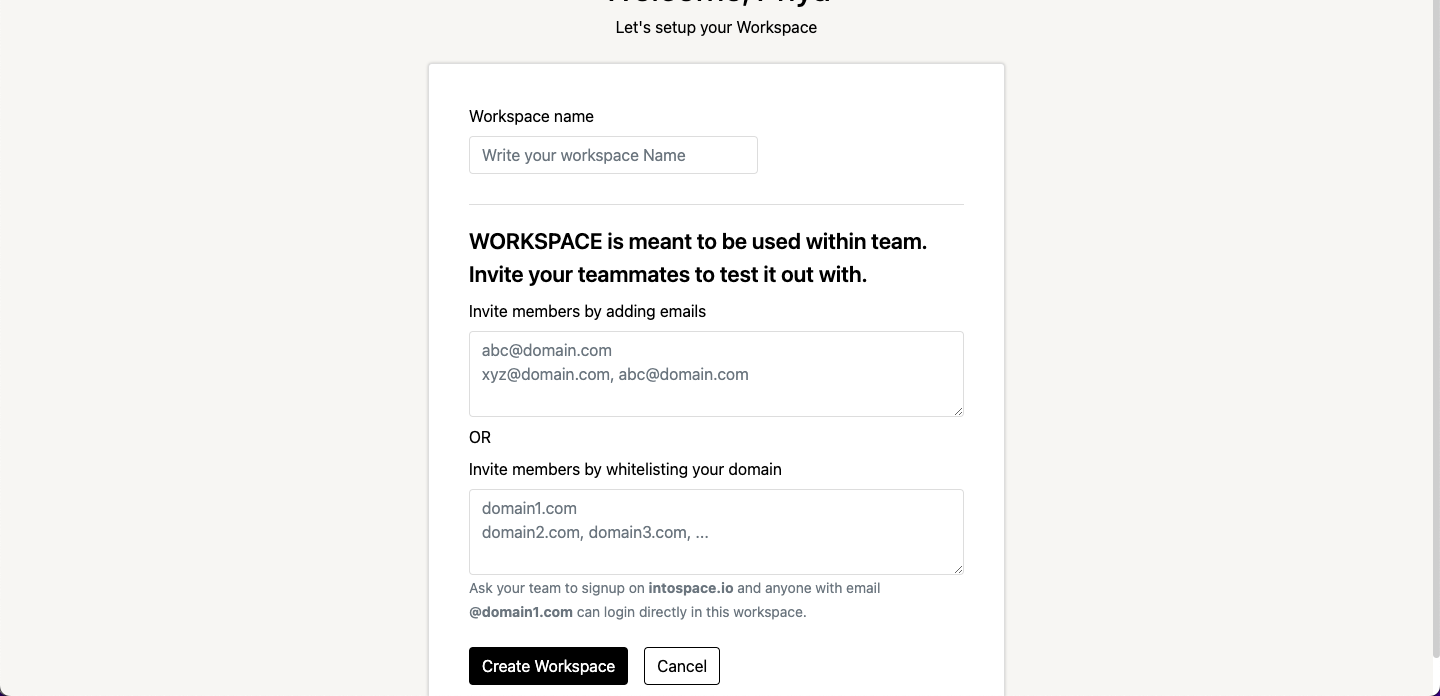Click the bold intospace.io text
This screenshot has height=696, width=1440.
pyautogui.click(x=691, y=588)
